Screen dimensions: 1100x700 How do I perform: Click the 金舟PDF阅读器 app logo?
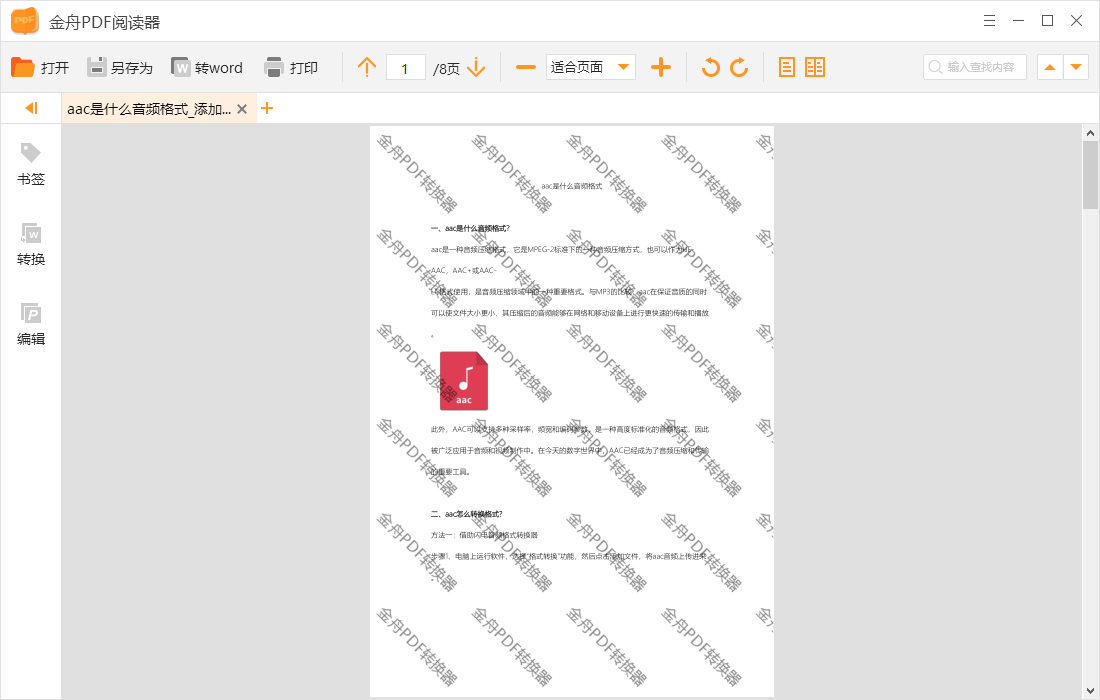coord(25,21)
